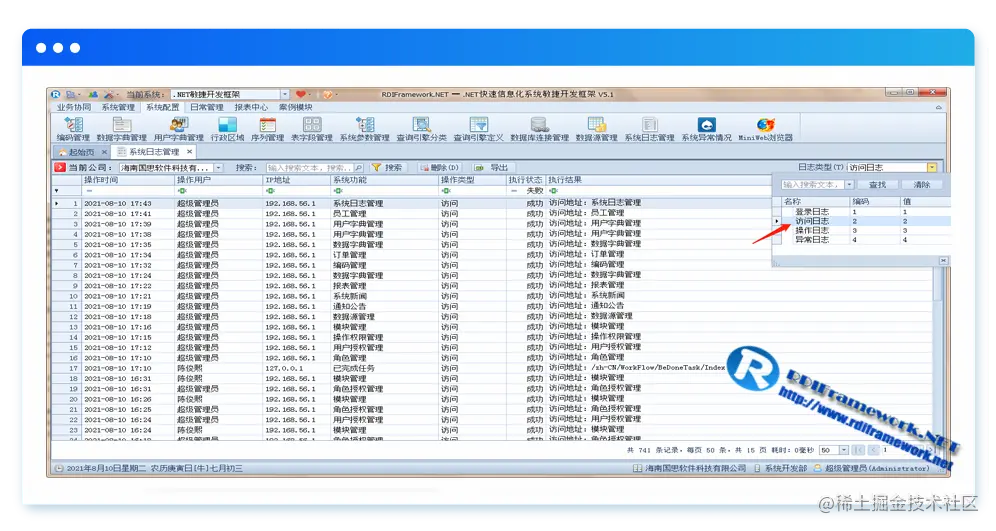Focus the popup search text field

pyautogui.click(x=812, y=185)
